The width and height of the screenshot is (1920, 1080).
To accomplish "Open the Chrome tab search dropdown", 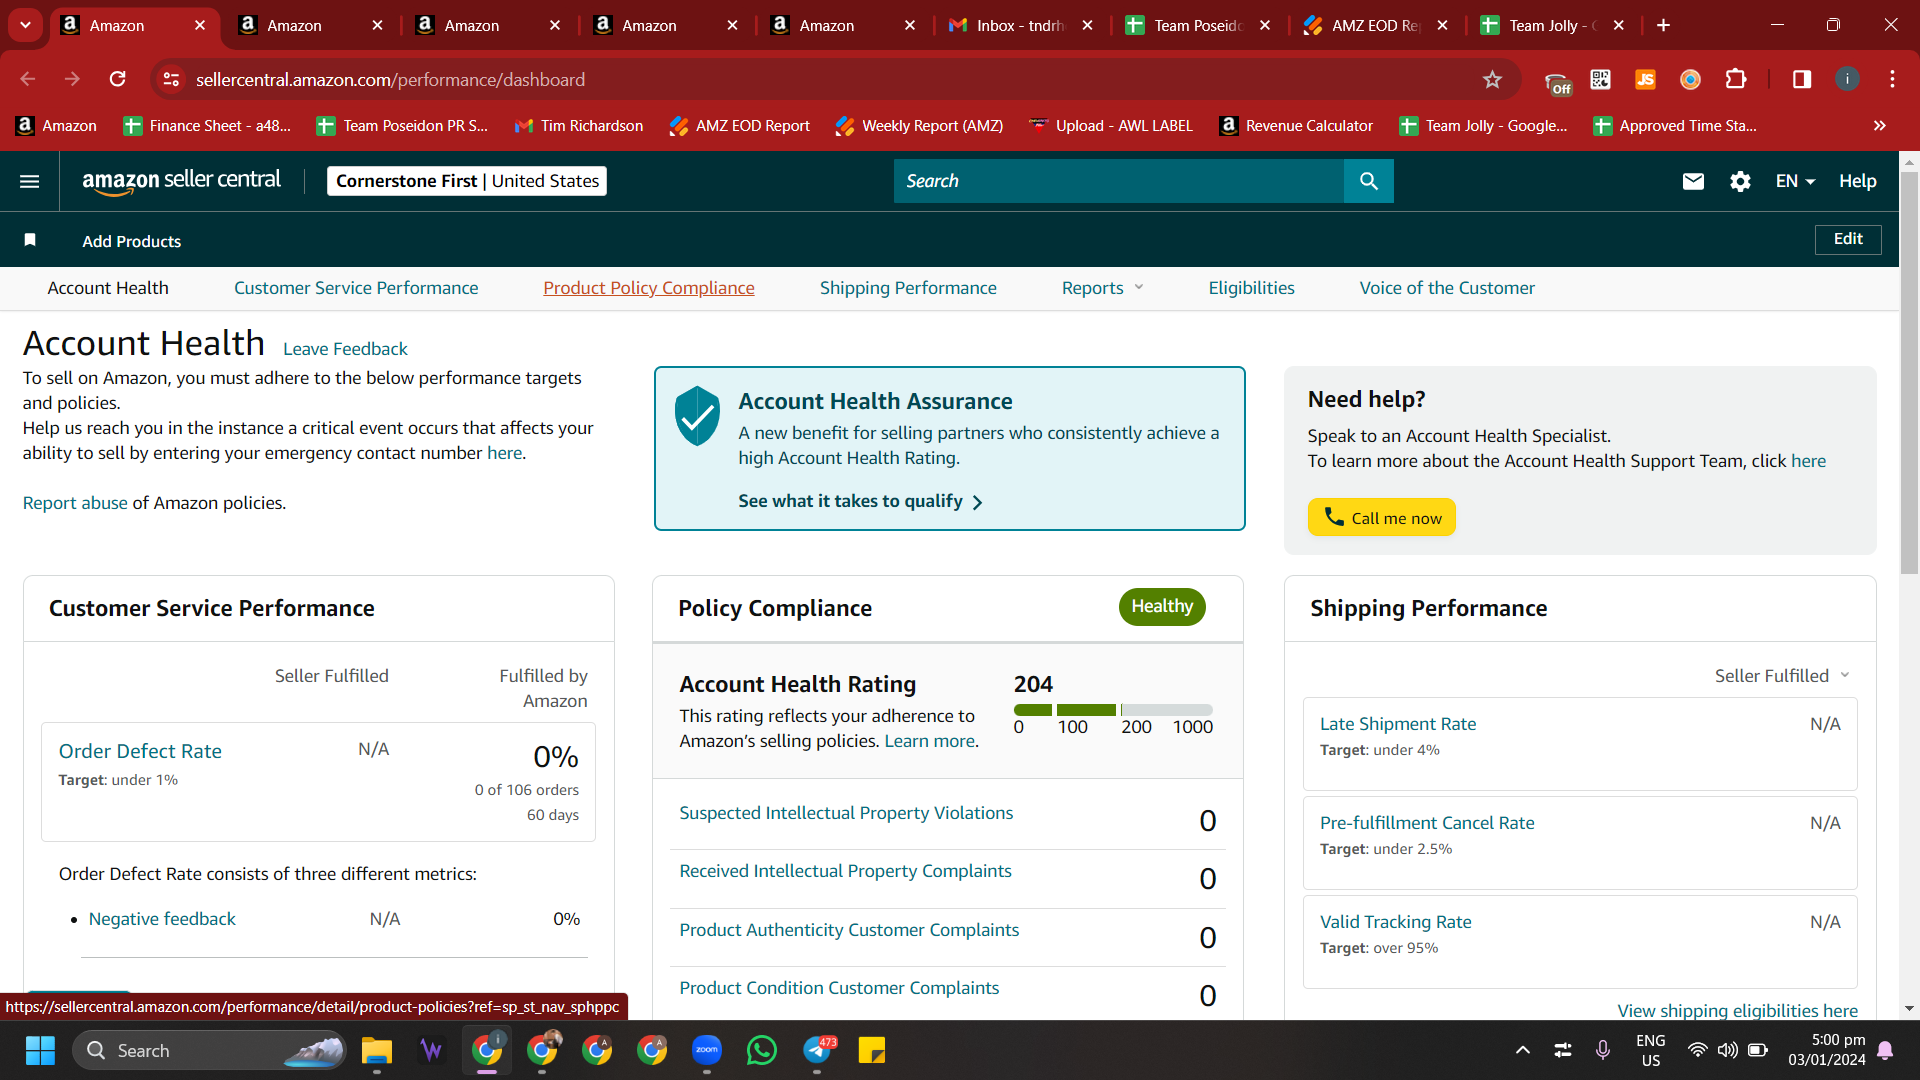I will pos(25,25).
